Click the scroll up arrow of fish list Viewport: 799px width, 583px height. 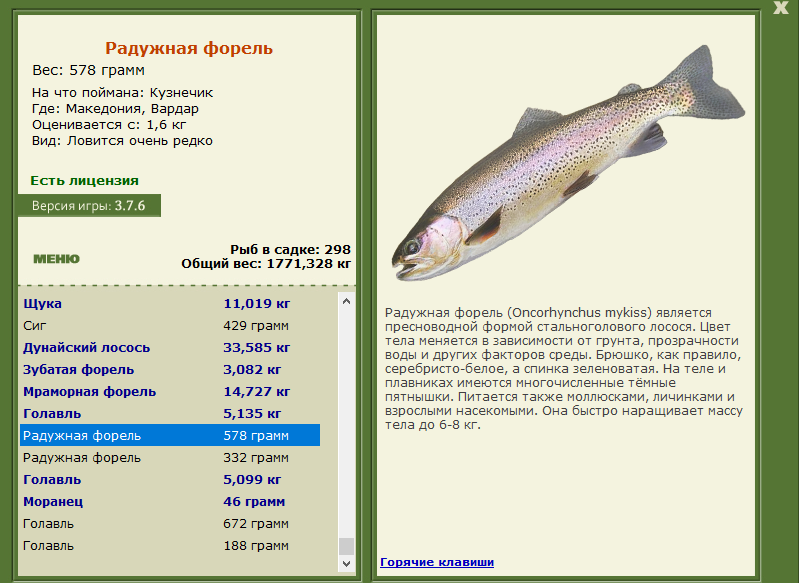coord(347,301)
